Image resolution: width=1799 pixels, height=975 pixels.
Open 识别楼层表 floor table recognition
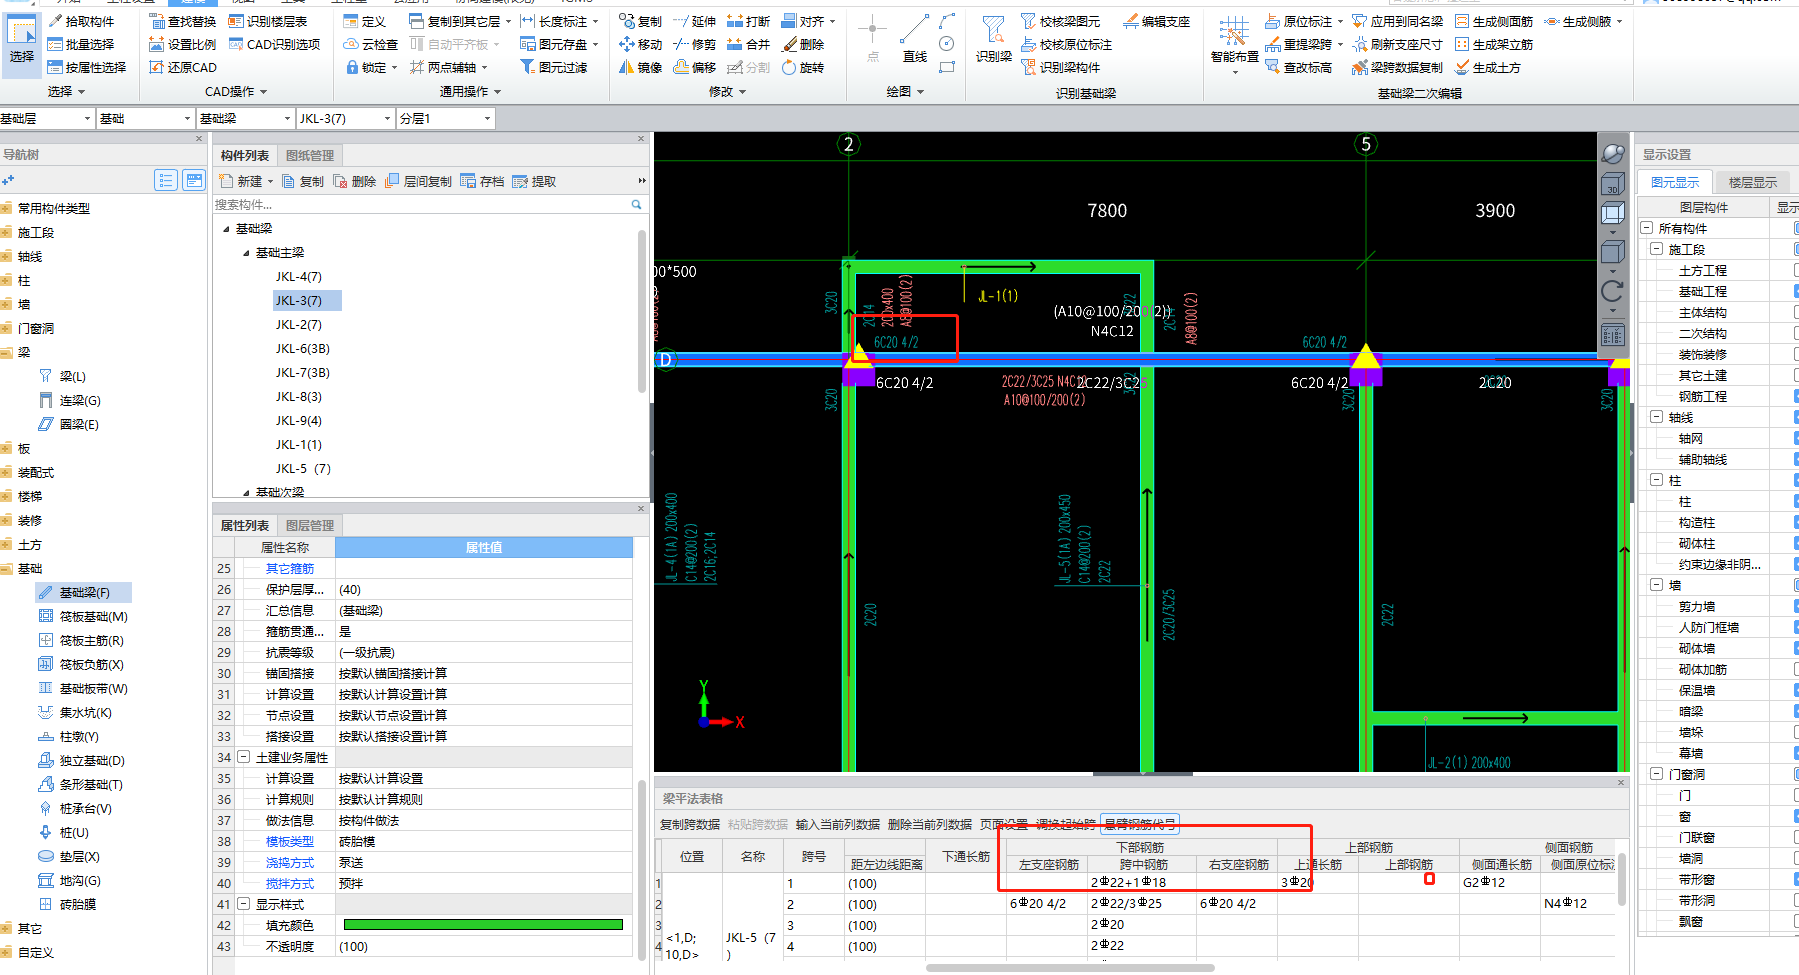[x=267, y=21]
